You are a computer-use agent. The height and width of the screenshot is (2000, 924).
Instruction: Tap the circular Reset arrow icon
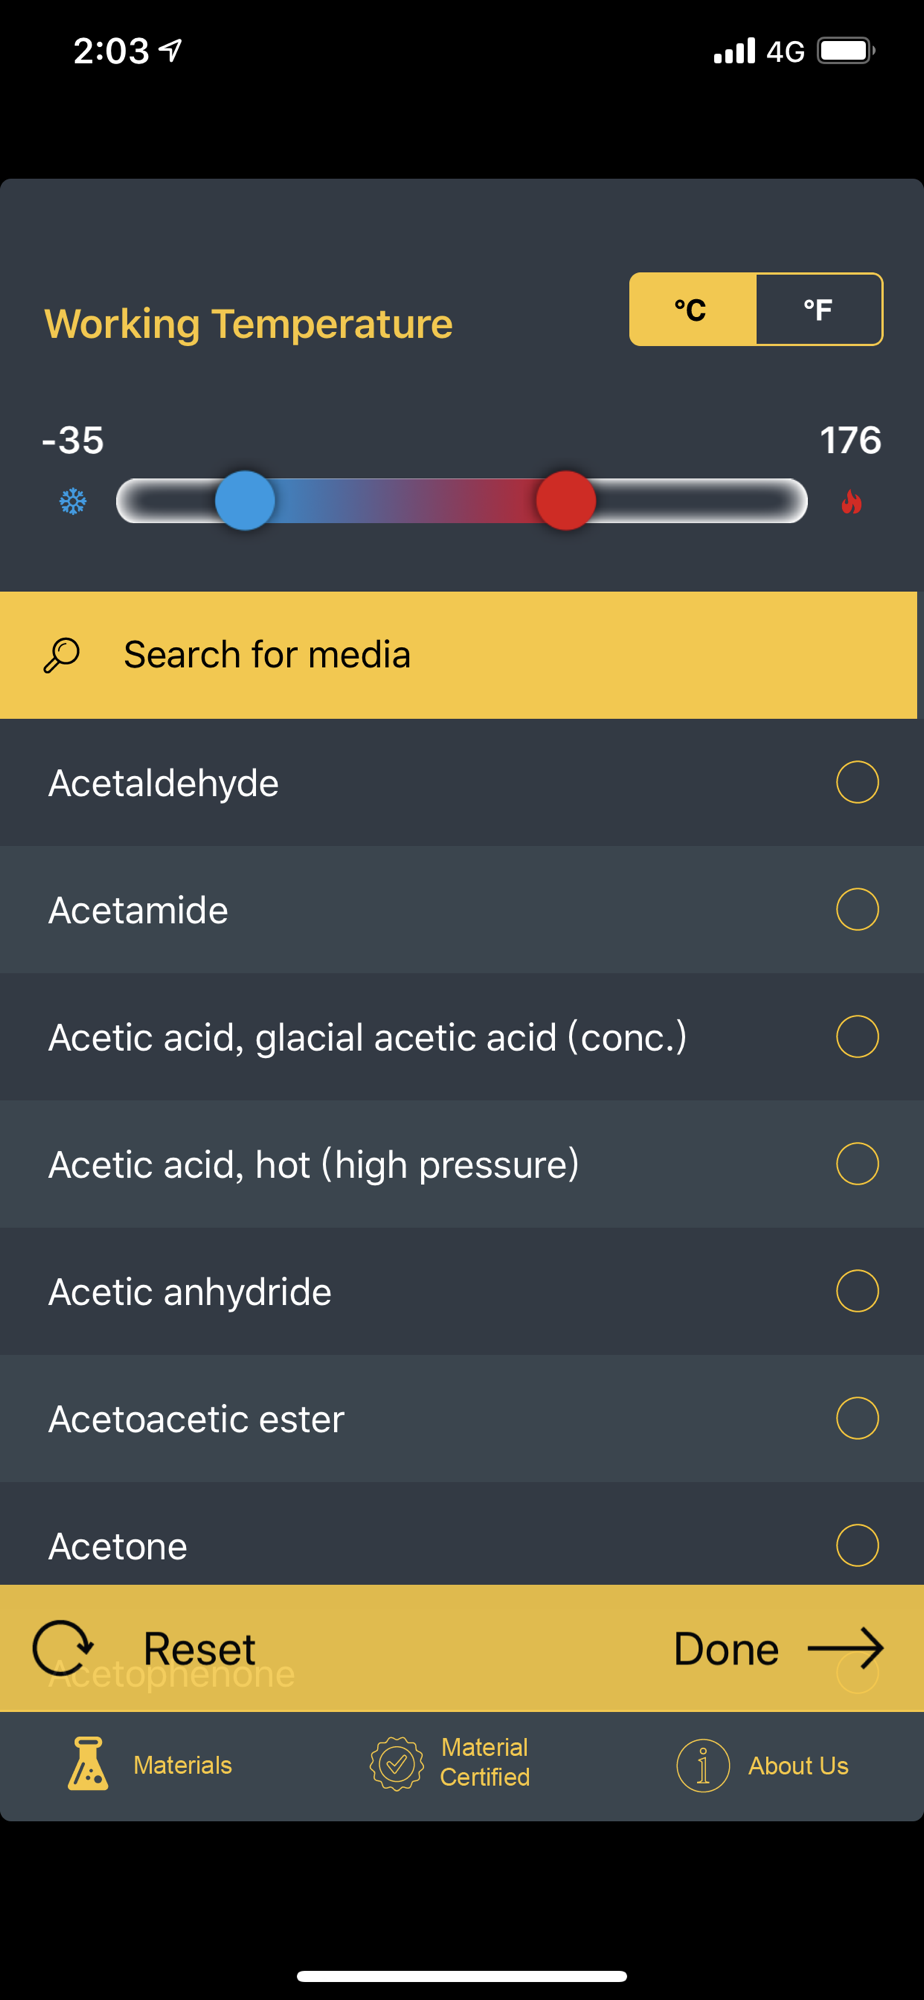click(63, 1648)
